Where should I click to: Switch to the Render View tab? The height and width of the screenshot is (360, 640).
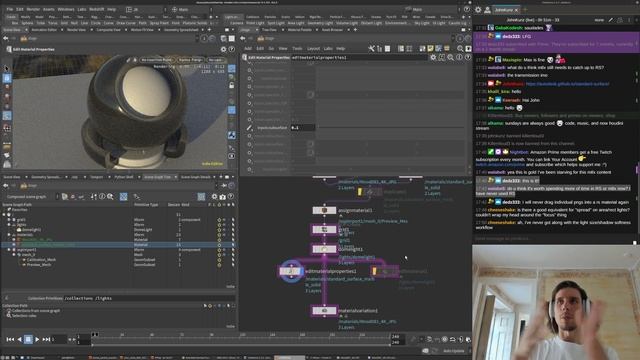coord(76,30)
